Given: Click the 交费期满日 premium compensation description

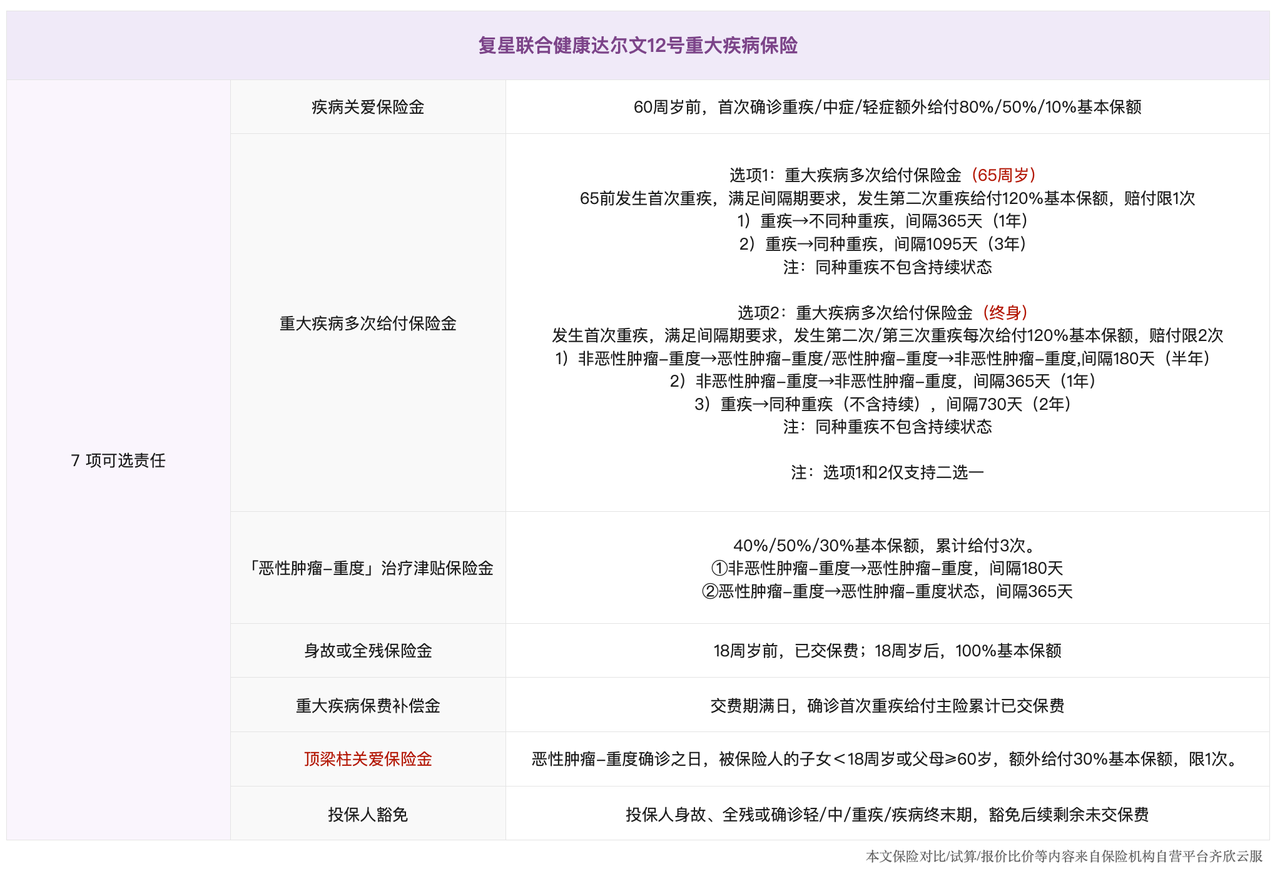Looking at the screenshot, I should tap(887, 705).
